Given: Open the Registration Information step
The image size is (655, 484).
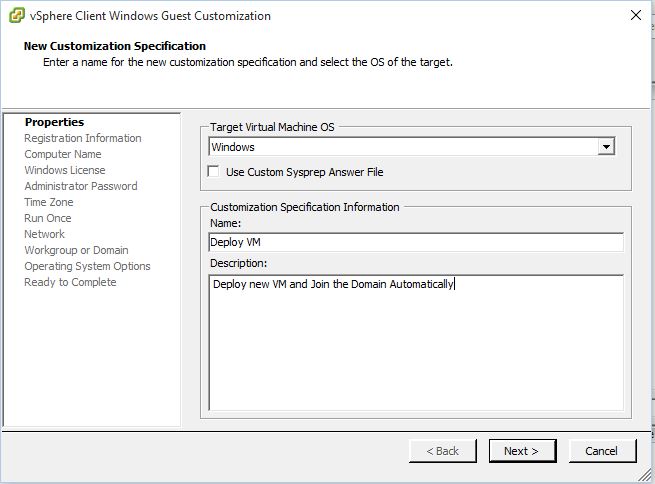Looking at the screenshot, I should [83, 138].
